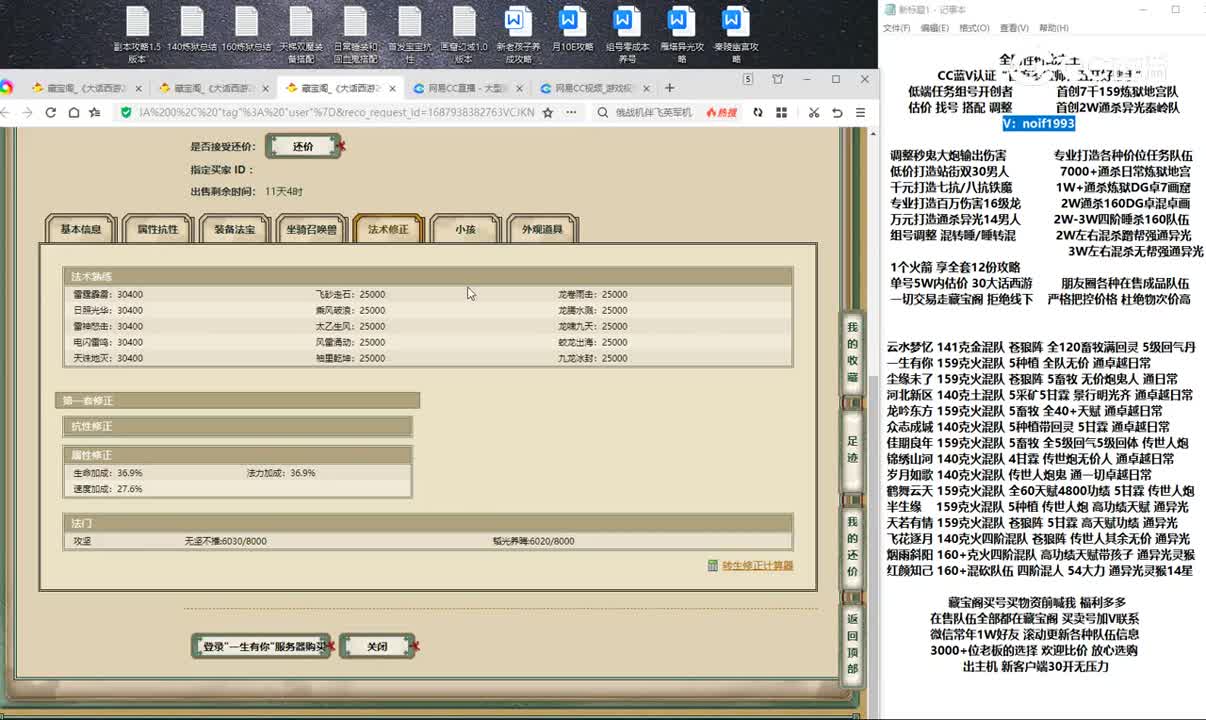Open desktop file 140炼狱总结
The height and width of the screenshot is (720, 1206).
click(x=192, y=29)
